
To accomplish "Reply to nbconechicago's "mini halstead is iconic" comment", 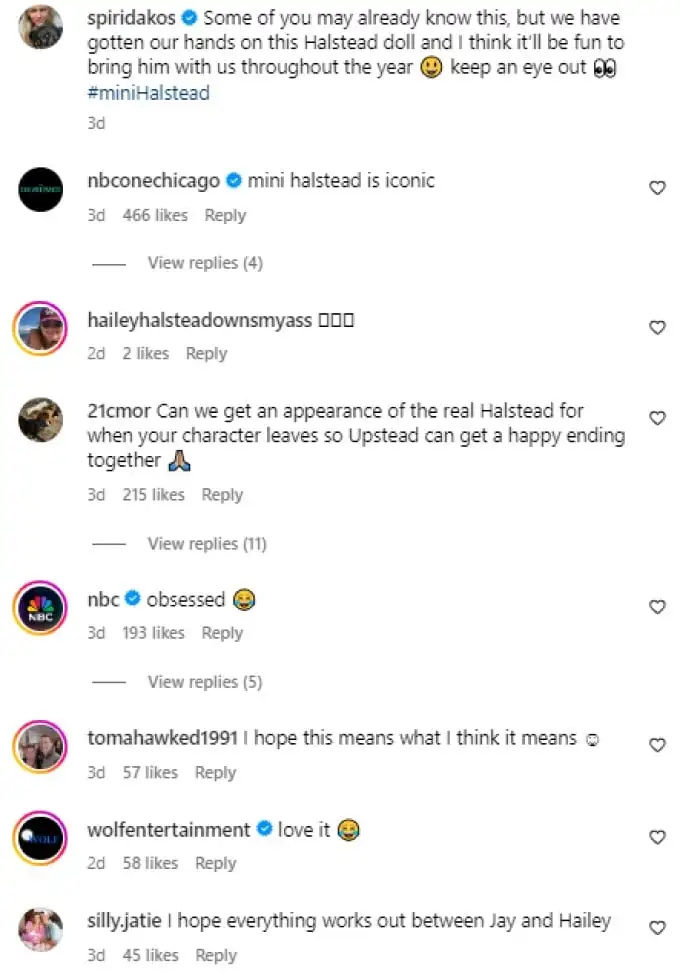I will (225, 216).
